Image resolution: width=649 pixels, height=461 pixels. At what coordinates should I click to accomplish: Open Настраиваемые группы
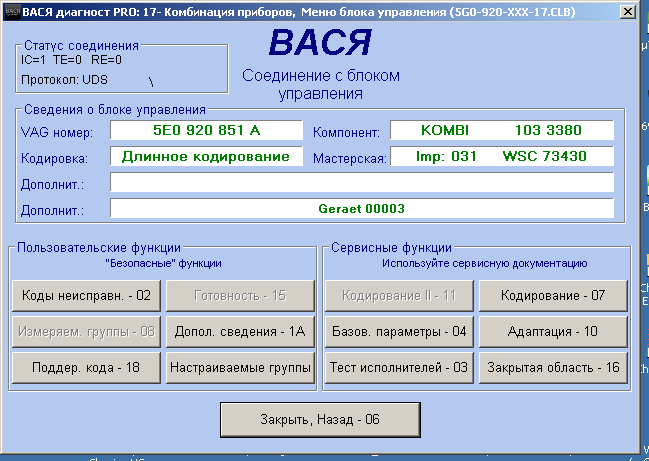(x=240, y=367)
